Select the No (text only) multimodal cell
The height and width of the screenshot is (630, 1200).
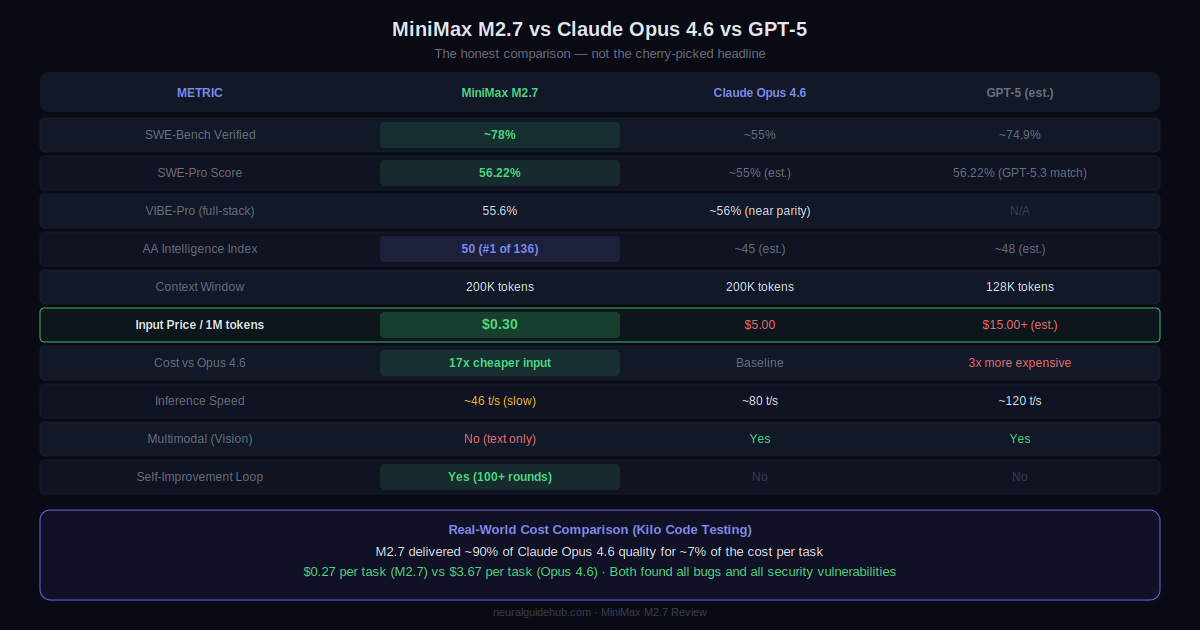tap(499, 439)
